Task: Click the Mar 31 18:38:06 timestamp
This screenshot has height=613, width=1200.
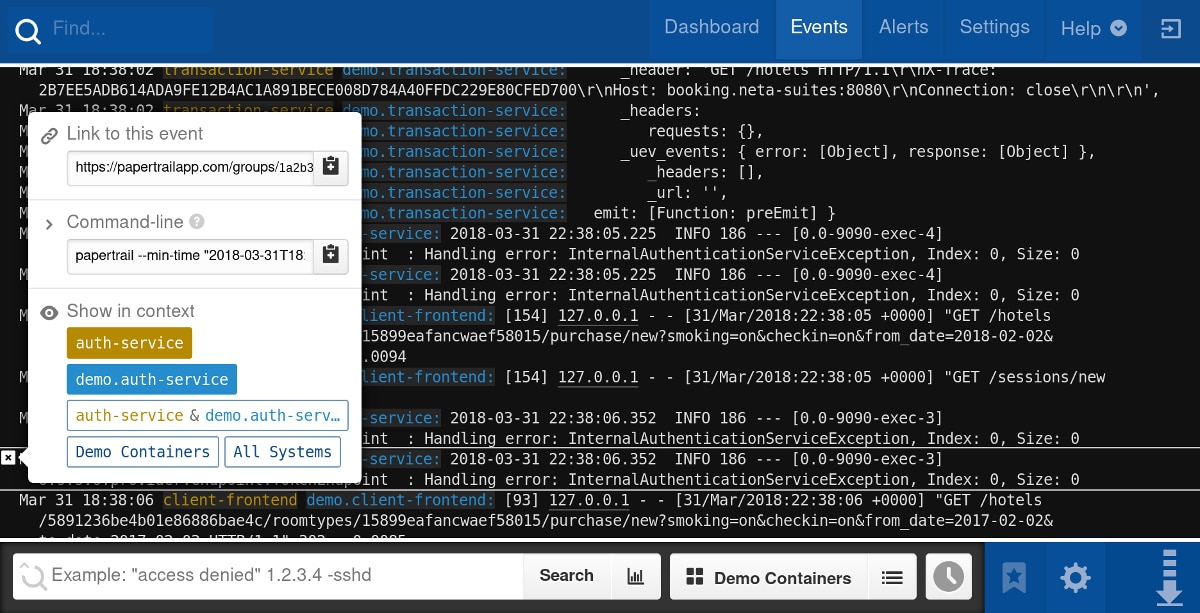Action: point(86,500)
